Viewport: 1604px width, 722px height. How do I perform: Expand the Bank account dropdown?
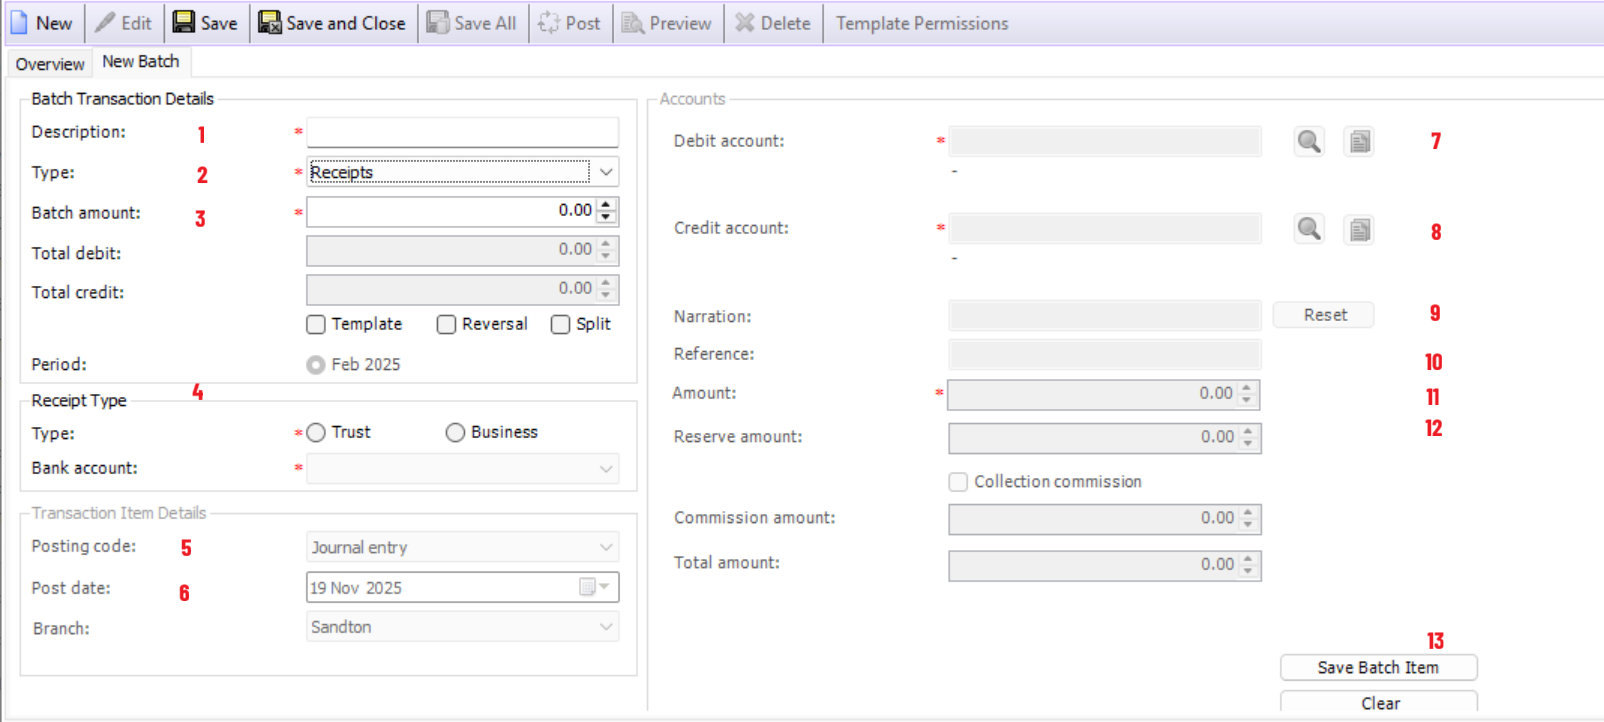606,469
